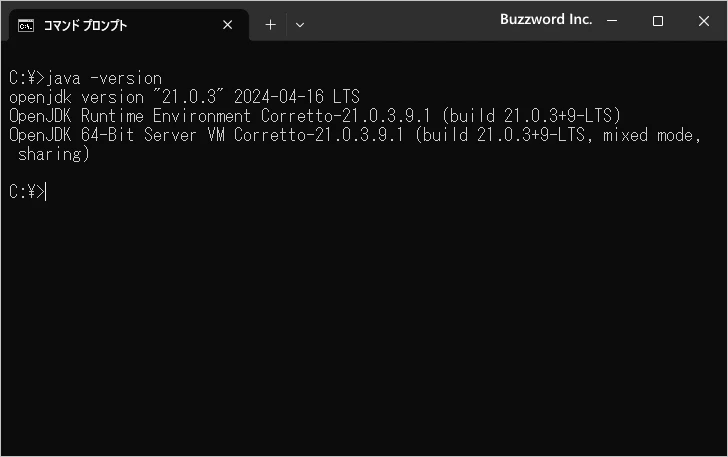
Task: Click the wrapped "sharing)" output text
Action: [53, 154]
